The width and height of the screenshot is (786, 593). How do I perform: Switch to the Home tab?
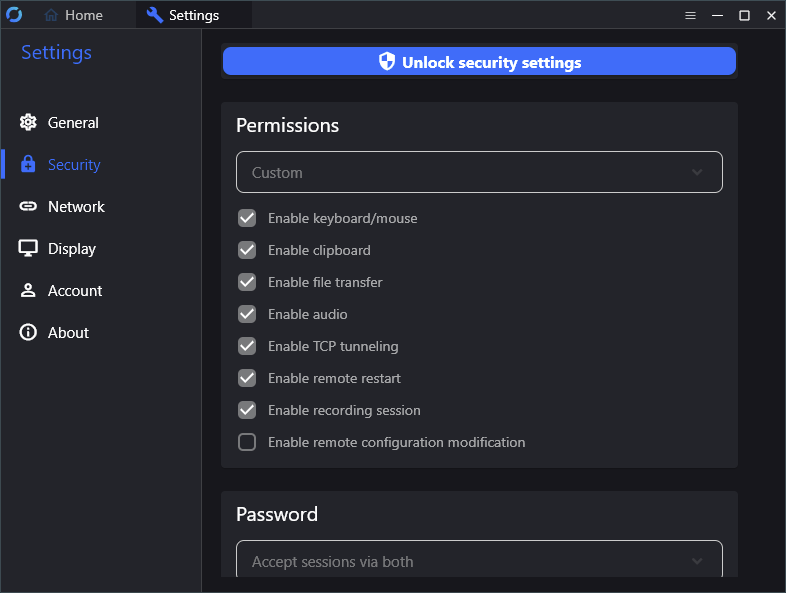click(x=74, y=15)
